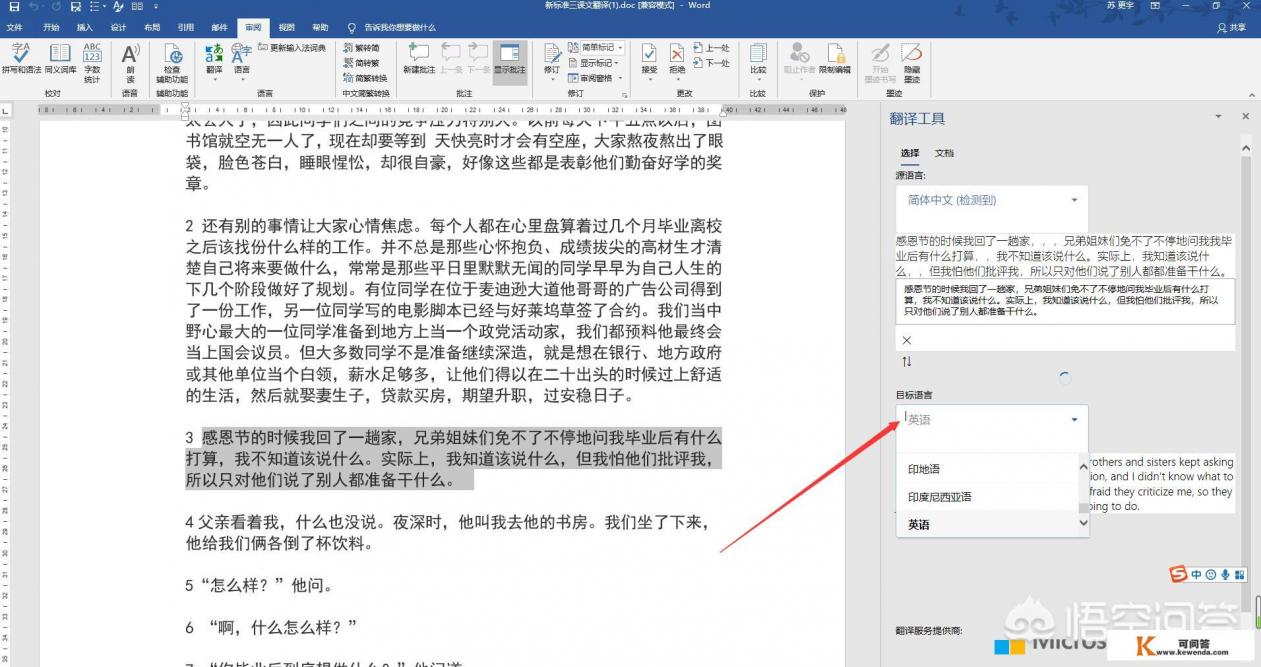Open the Sogou input method icon
Viewport: 1261px width, 667px height.
(1180, 573)
